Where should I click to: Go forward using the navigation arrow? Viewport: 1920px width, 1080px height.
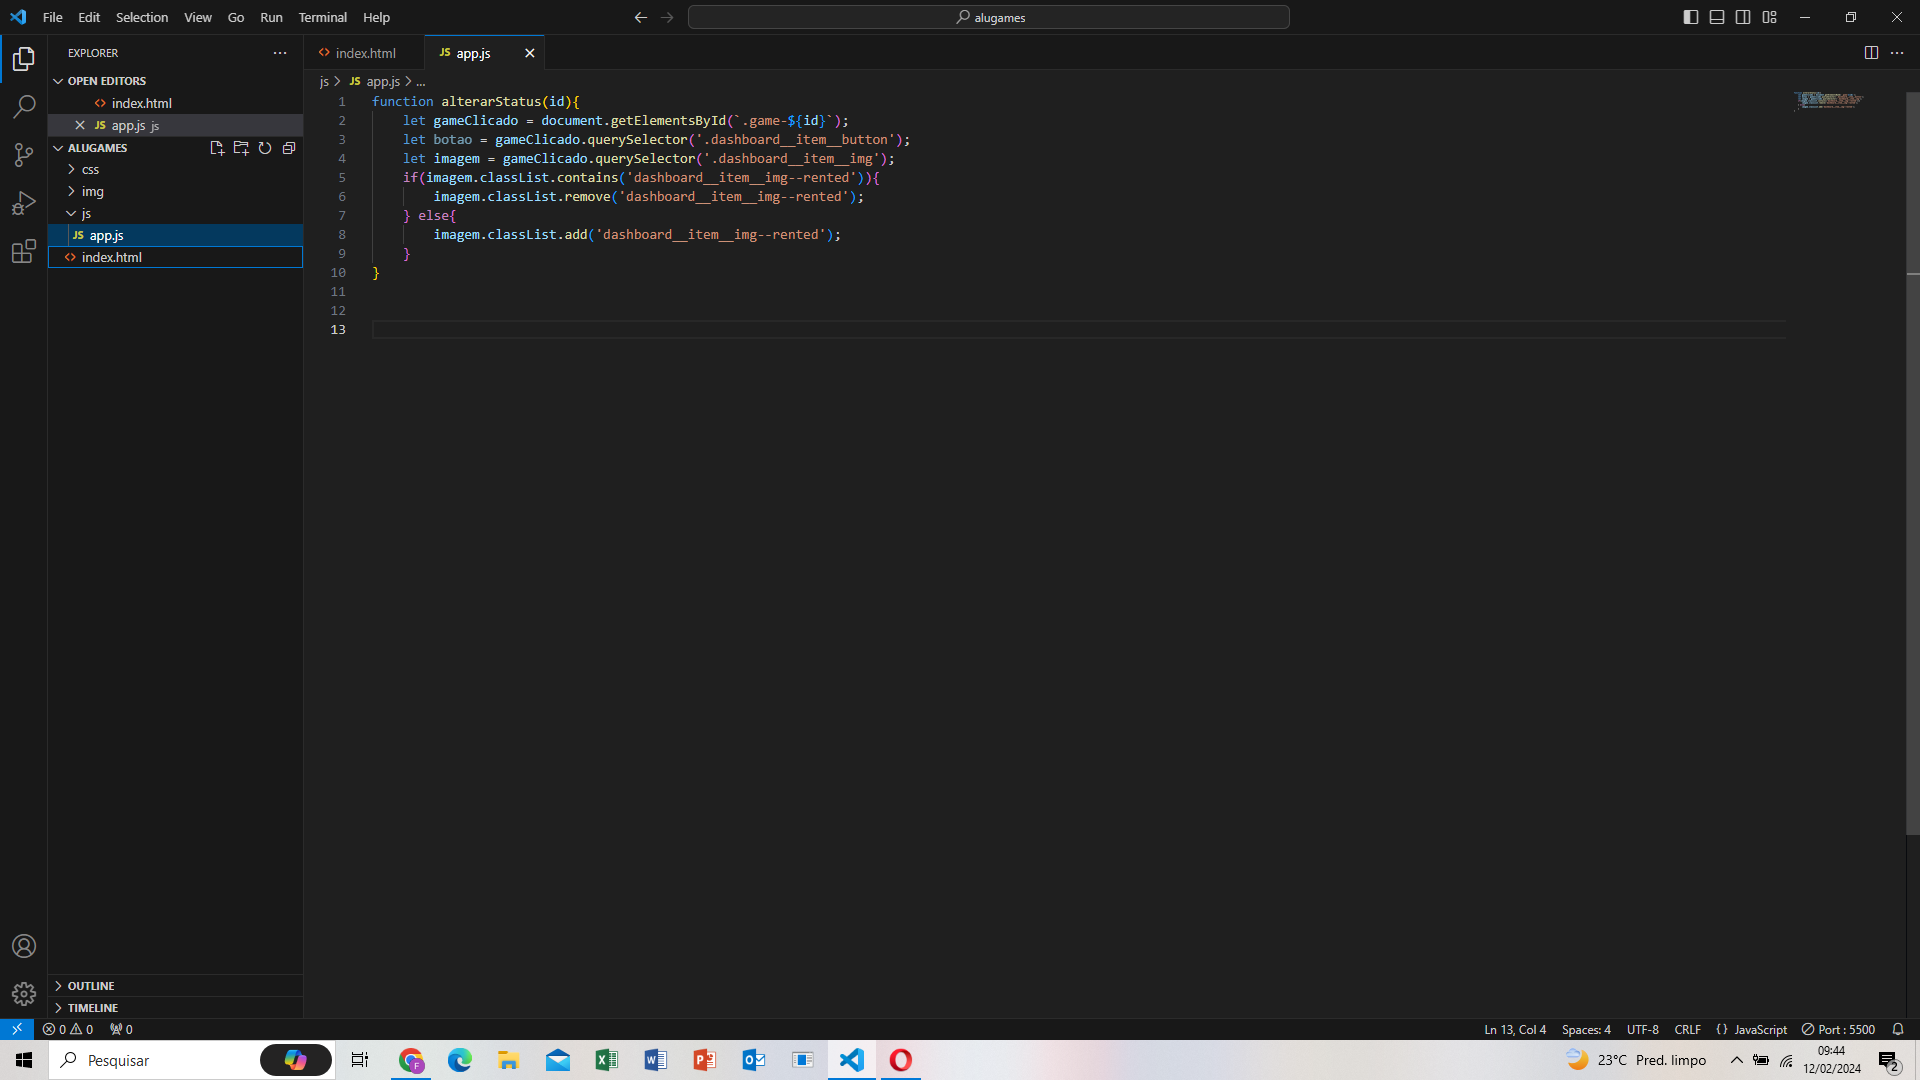[x=667, y=17]
